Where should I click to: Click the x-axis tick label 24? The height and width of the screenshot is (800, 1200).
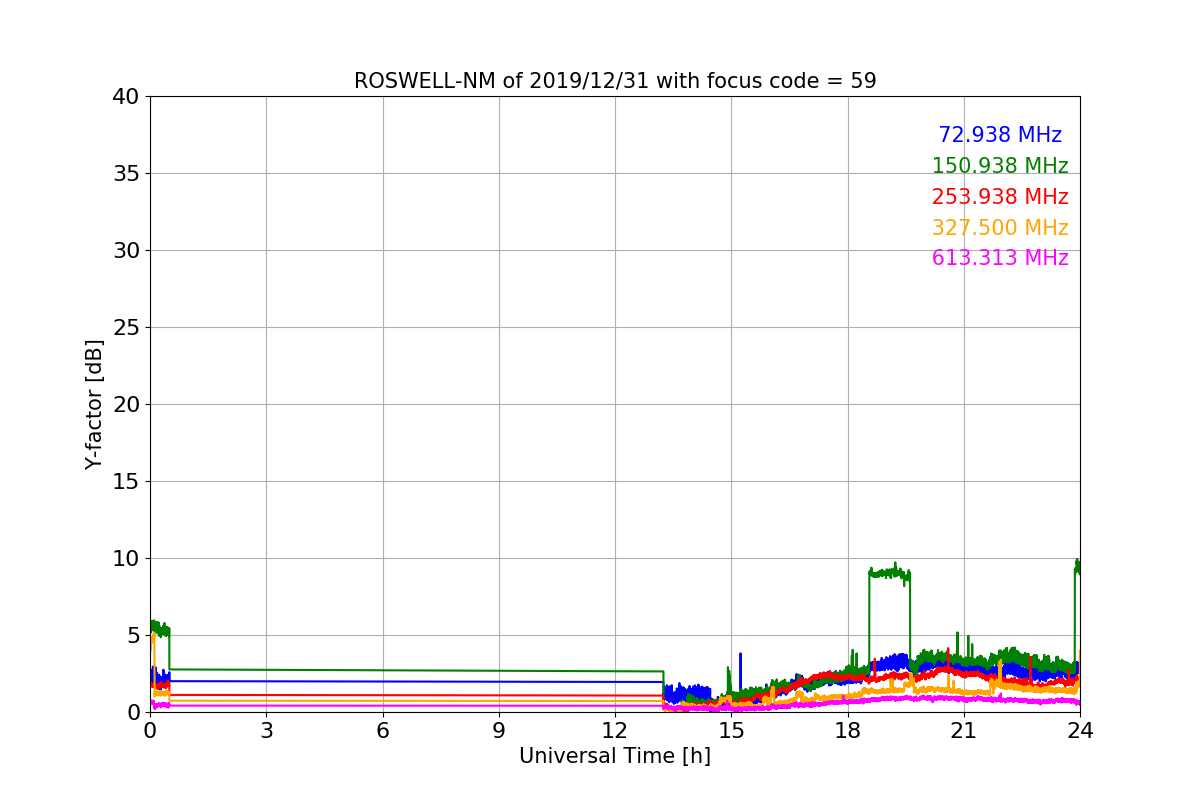(1080, 731)
